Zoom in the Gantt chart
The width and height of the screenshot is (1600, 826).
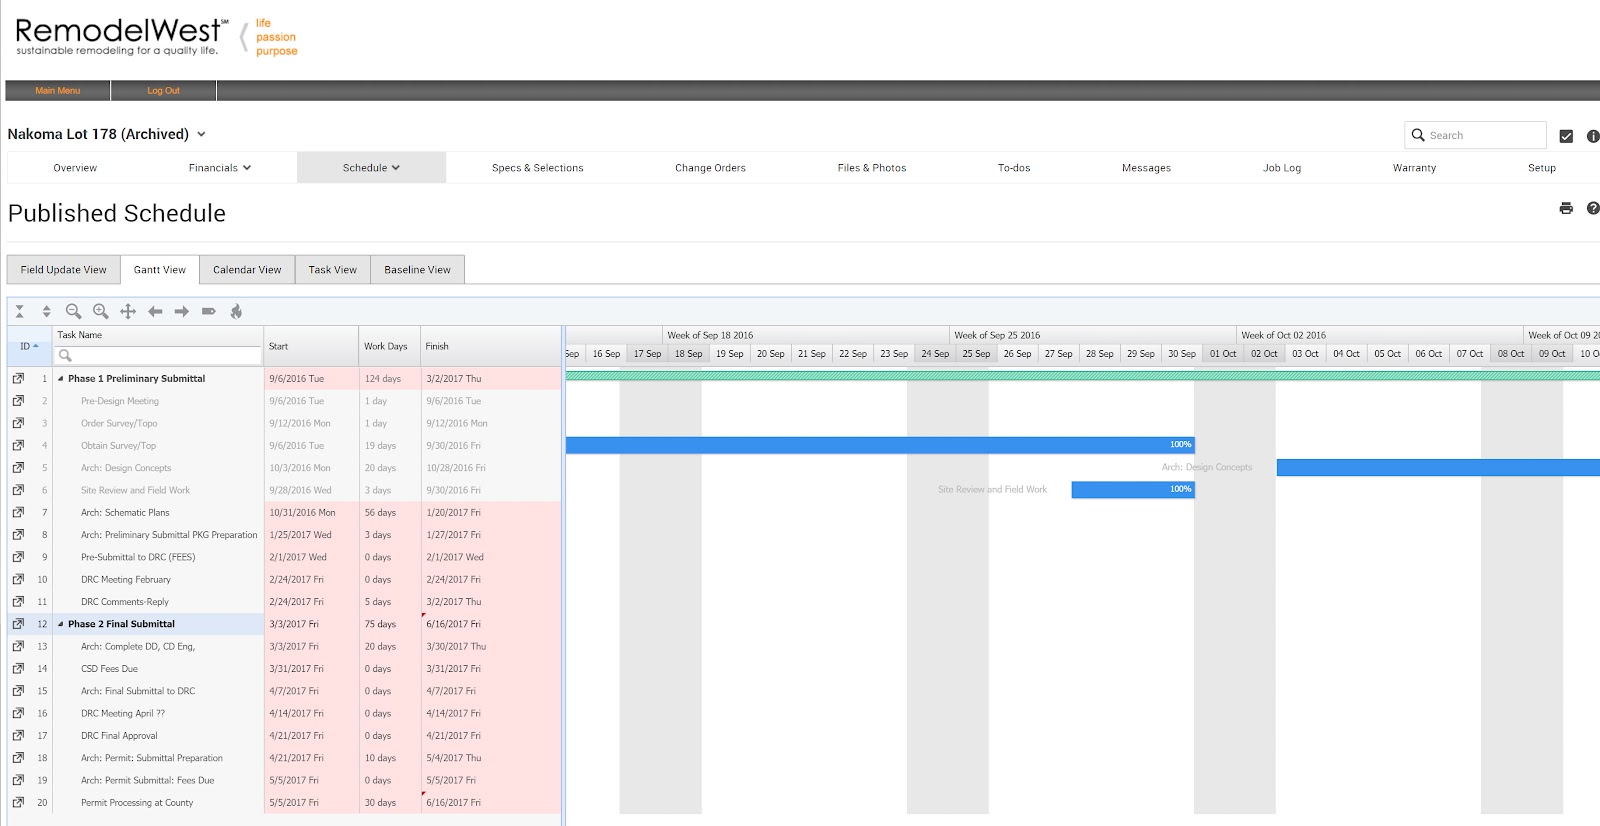click(100, 312)
